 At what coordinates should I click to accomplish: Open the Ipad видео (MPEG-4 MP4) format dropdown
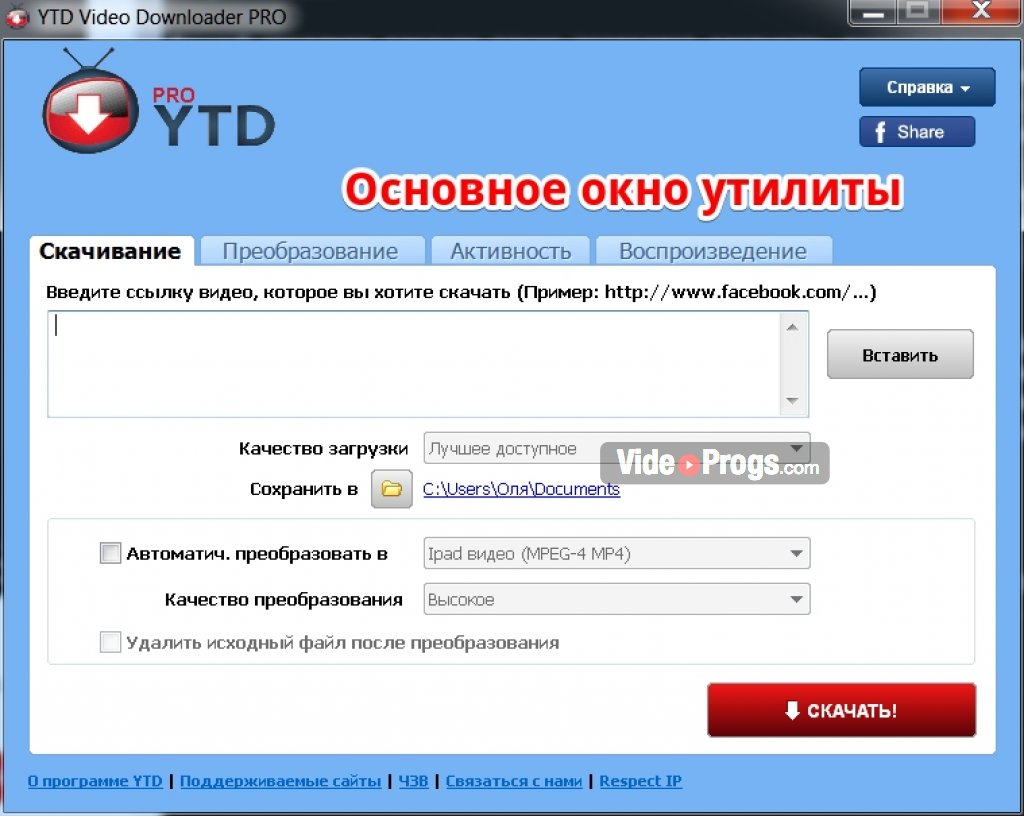[616, 554]
